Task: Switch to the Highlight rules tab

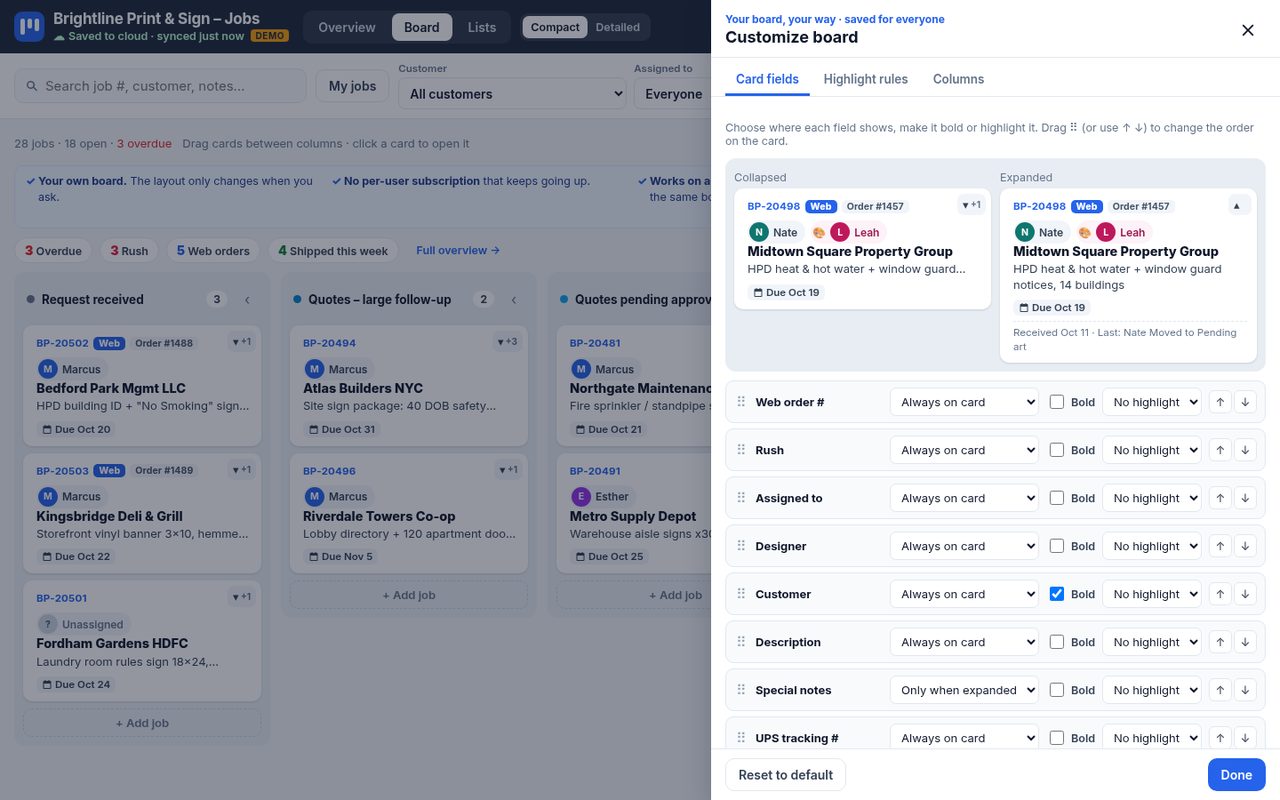Action: 866,79
